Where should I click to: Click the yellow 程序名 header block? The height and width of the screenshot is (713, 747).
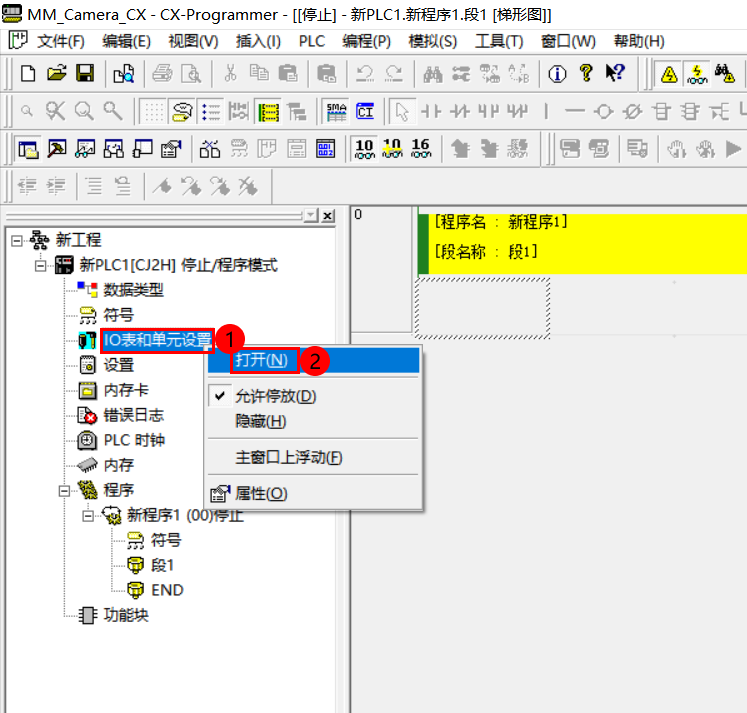coord(585,244)
